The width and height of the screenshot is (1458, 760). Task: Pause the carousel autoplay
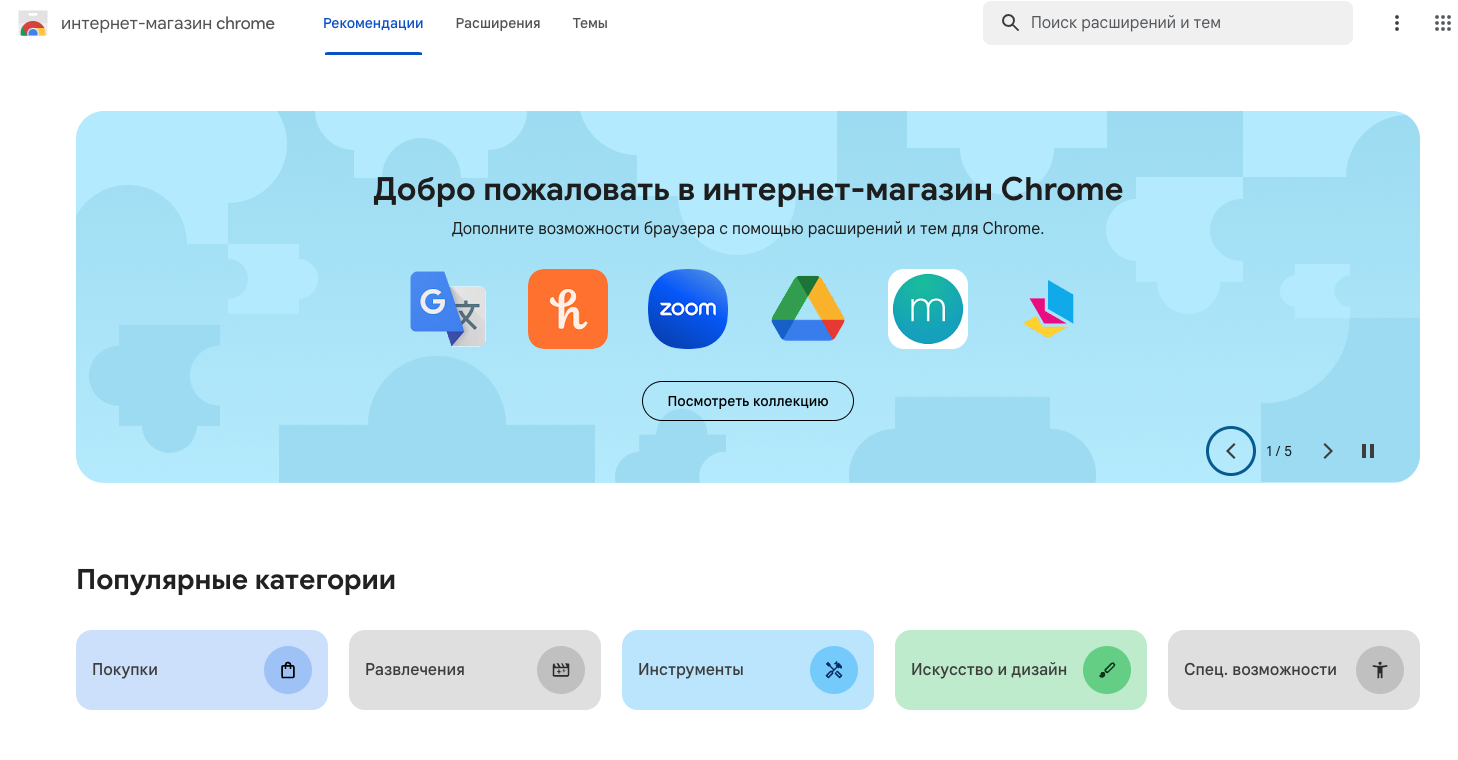(x=1368, y=451)
